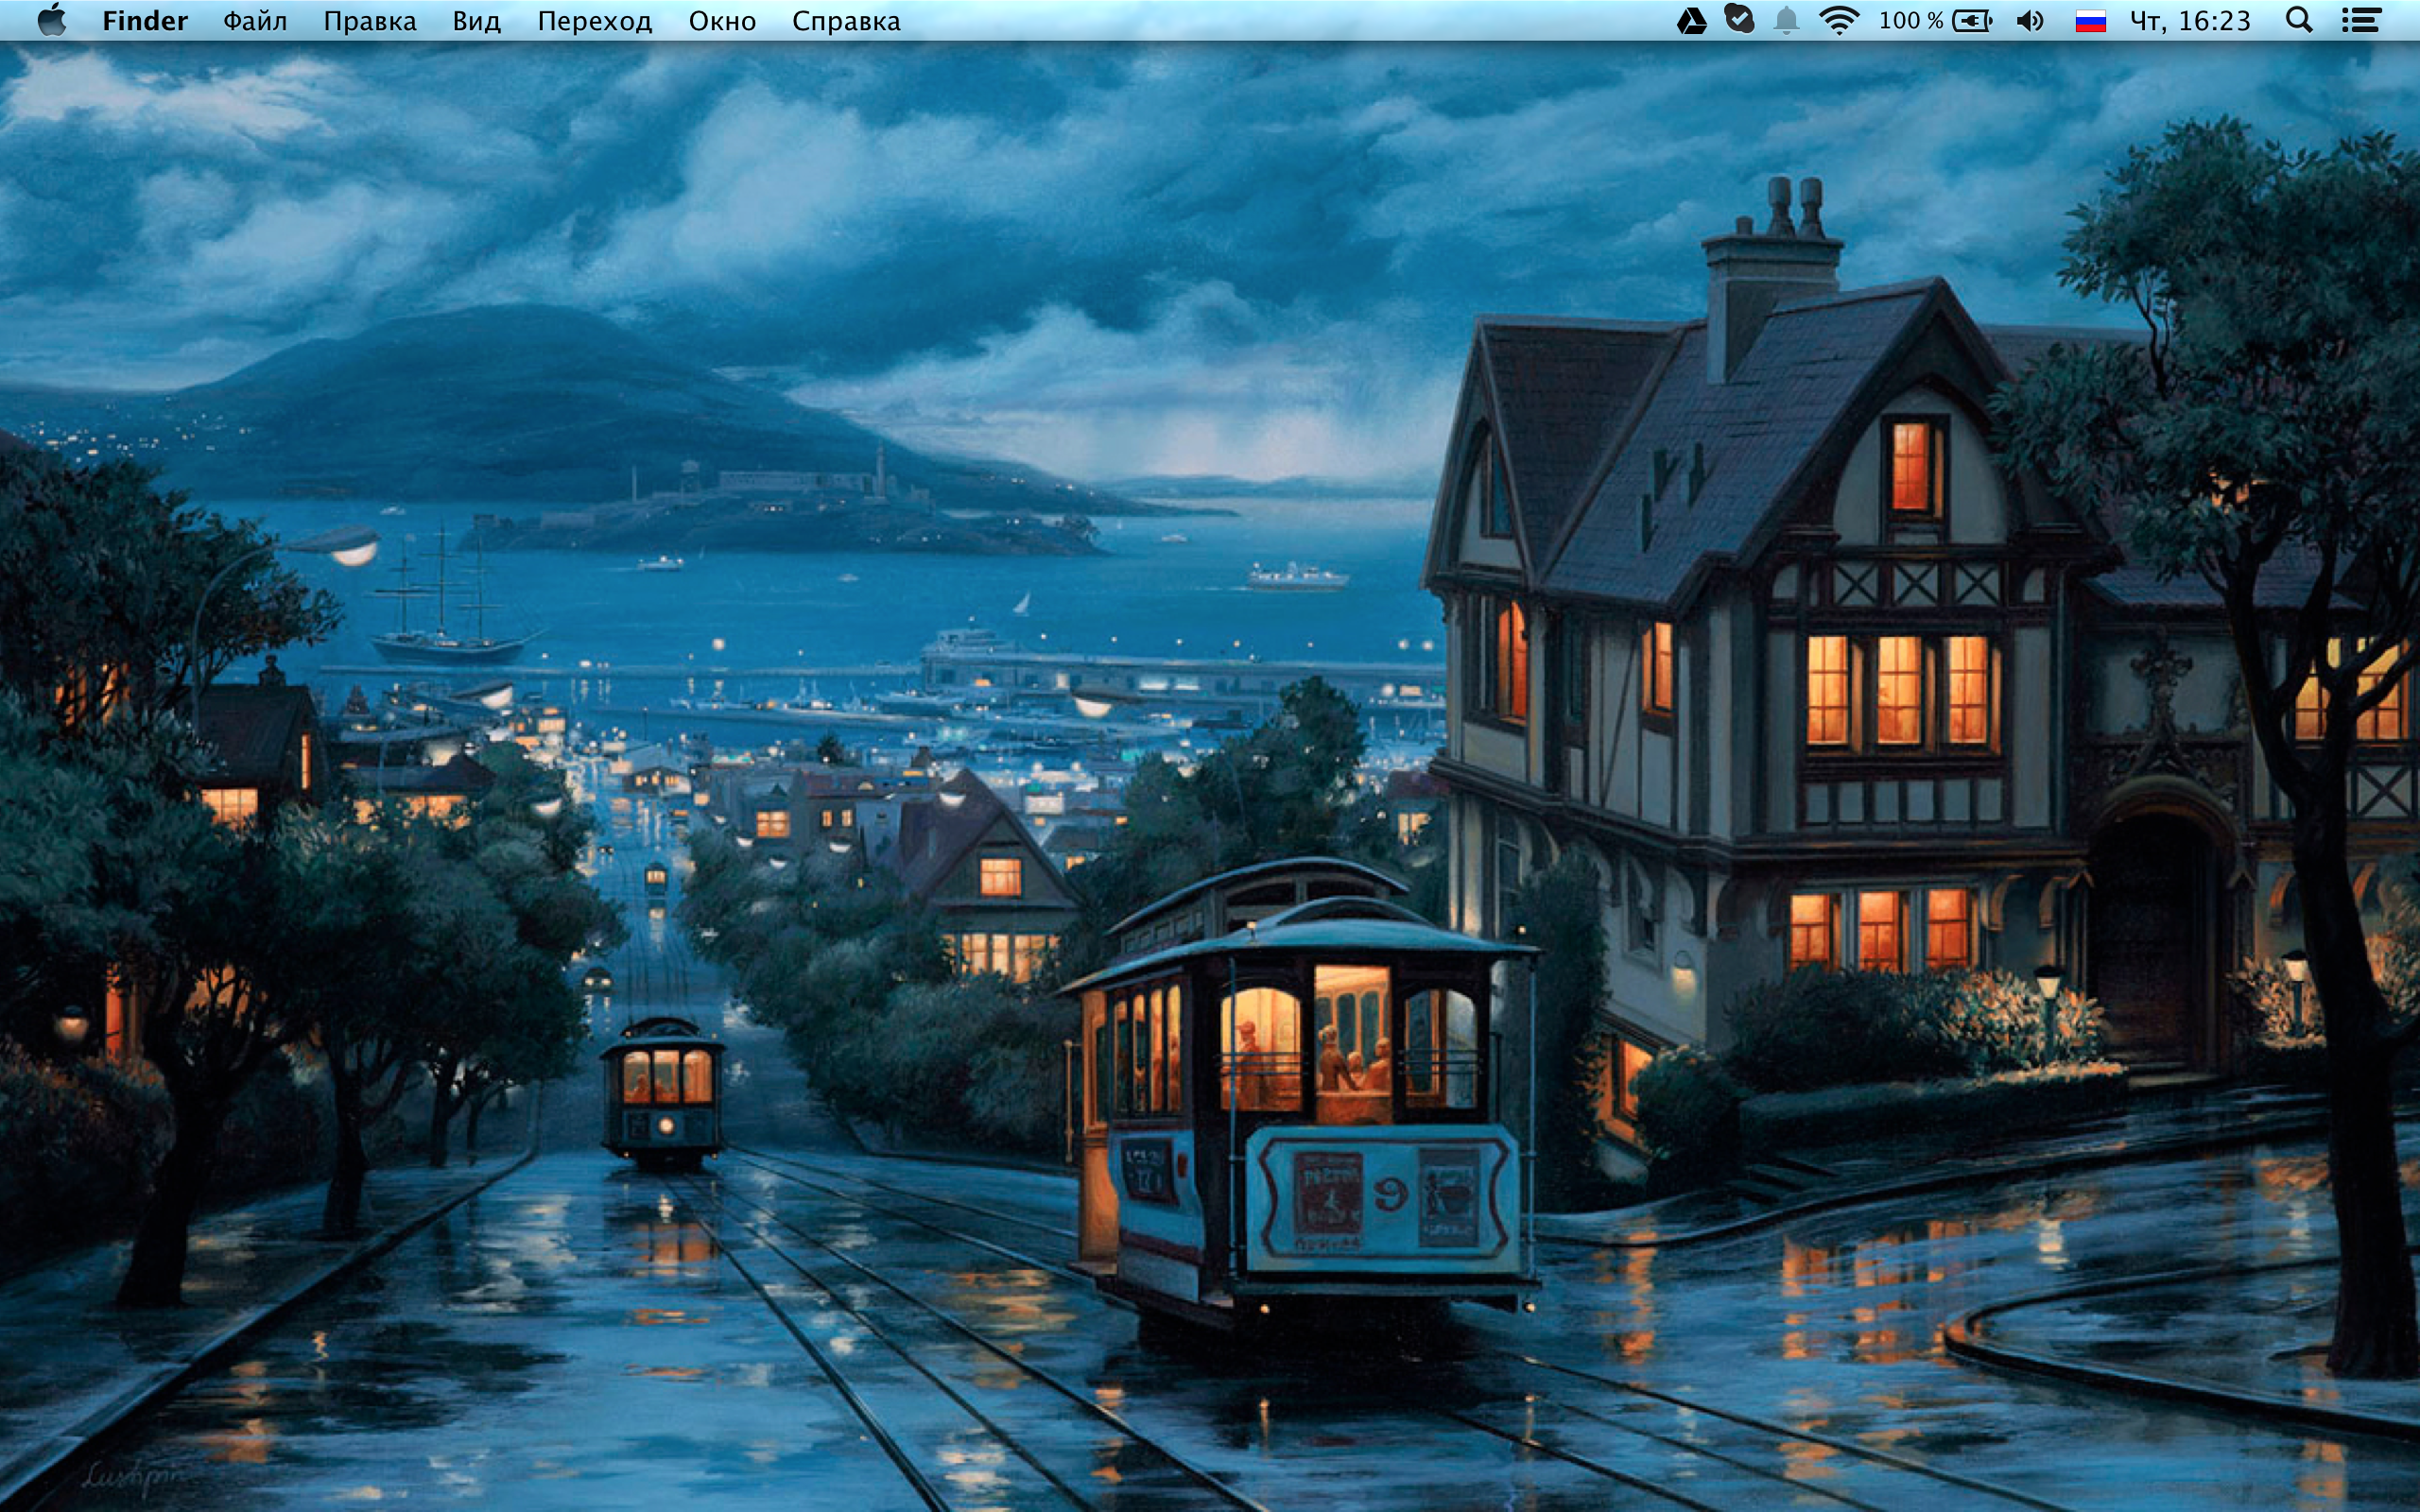Open the Окно menu
Screen dimensions: 2420x1512
722,21
